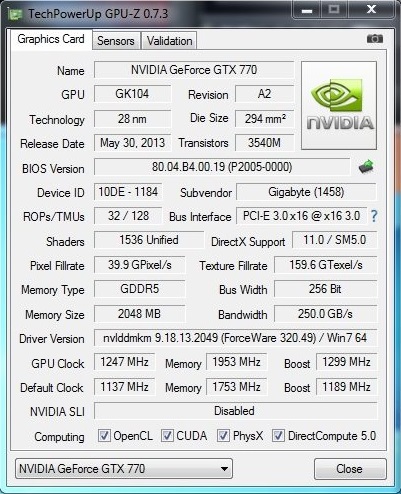Click the Die Size field
401x494 pixels.
264,119
